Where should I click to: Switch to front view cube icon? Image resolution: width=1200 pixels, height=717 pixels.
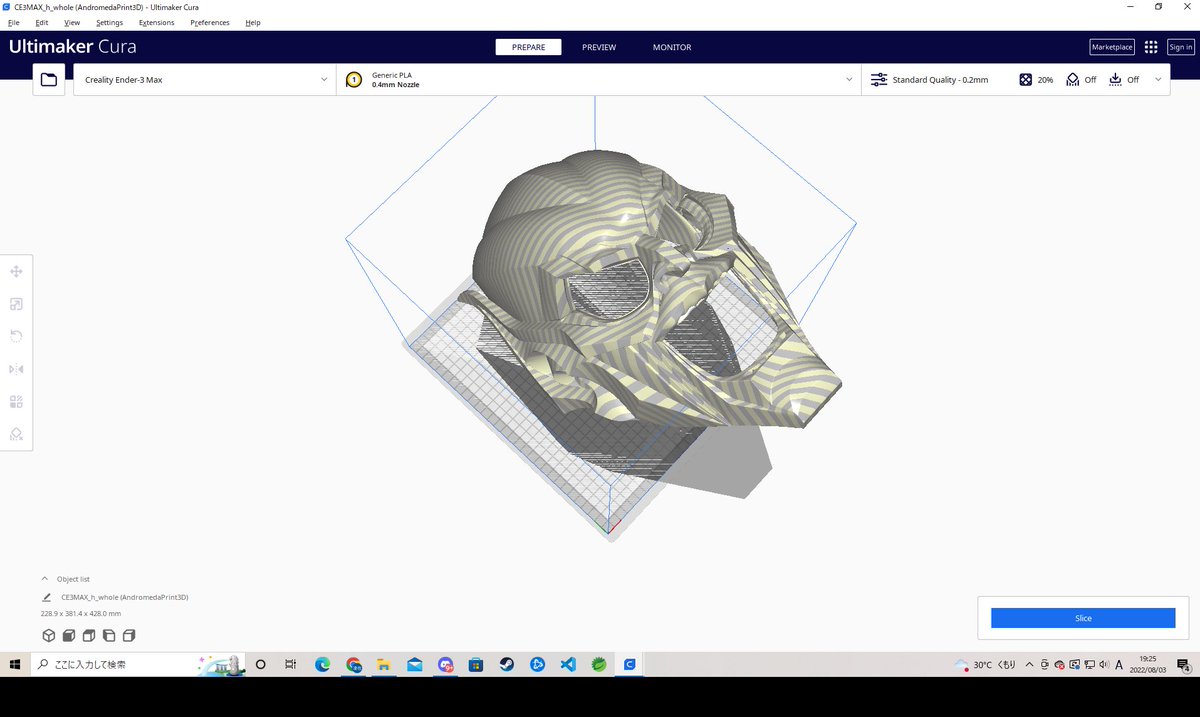(x=69, y=635)
